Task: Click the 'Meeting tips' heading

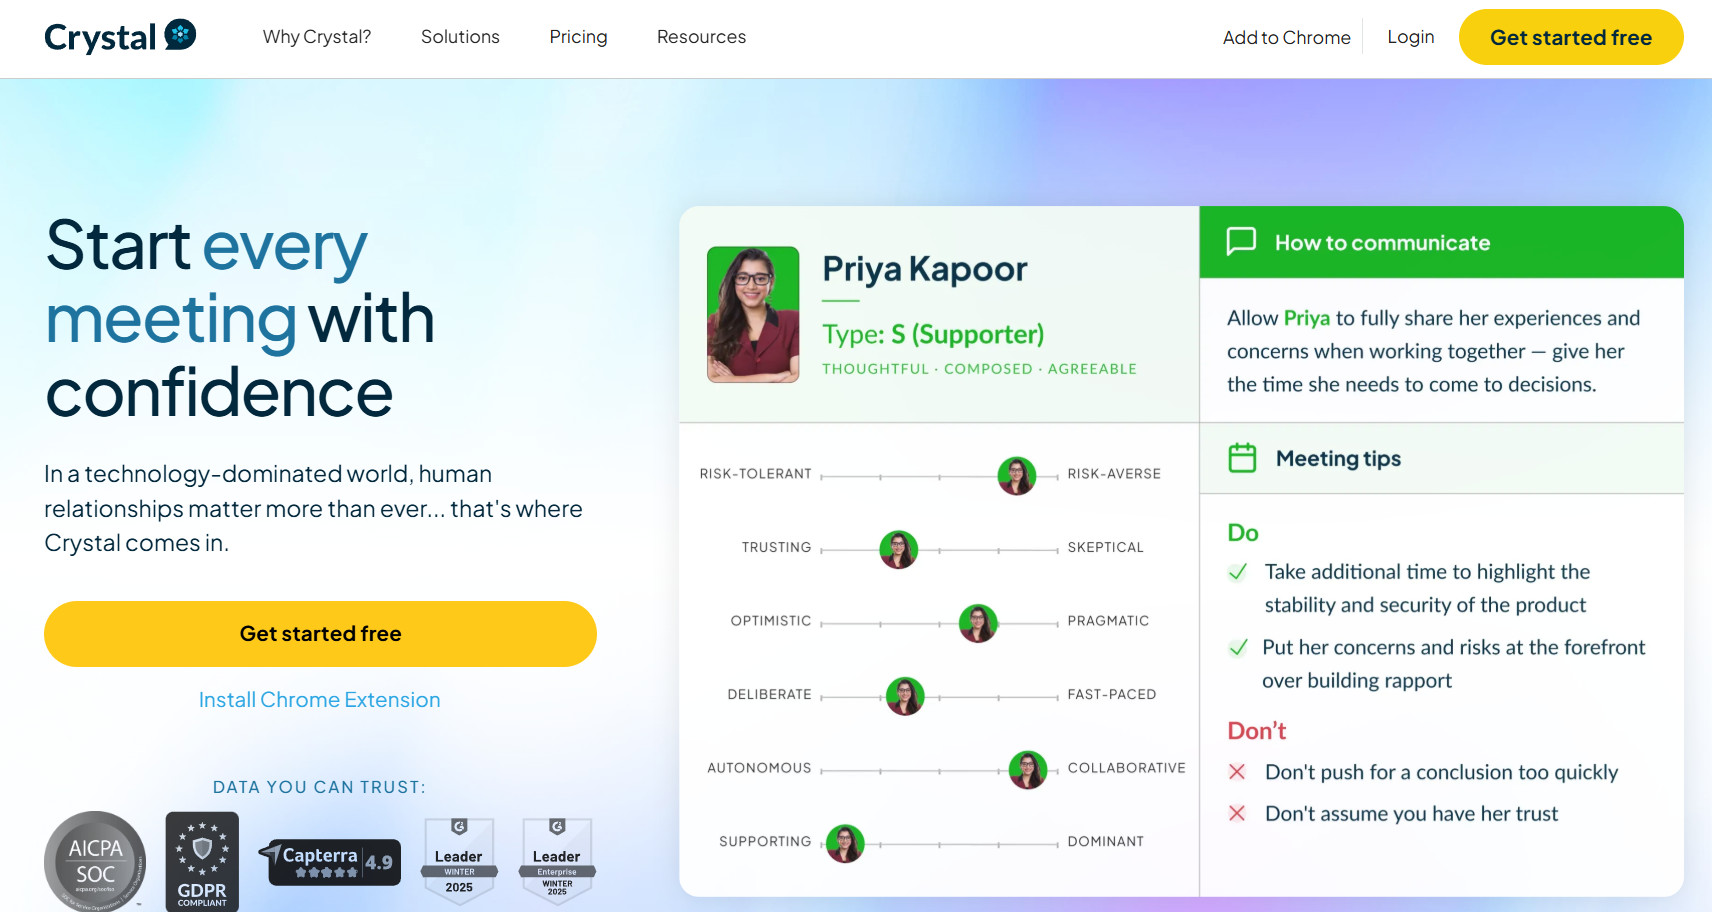Action: click(x=1338, y=459)
